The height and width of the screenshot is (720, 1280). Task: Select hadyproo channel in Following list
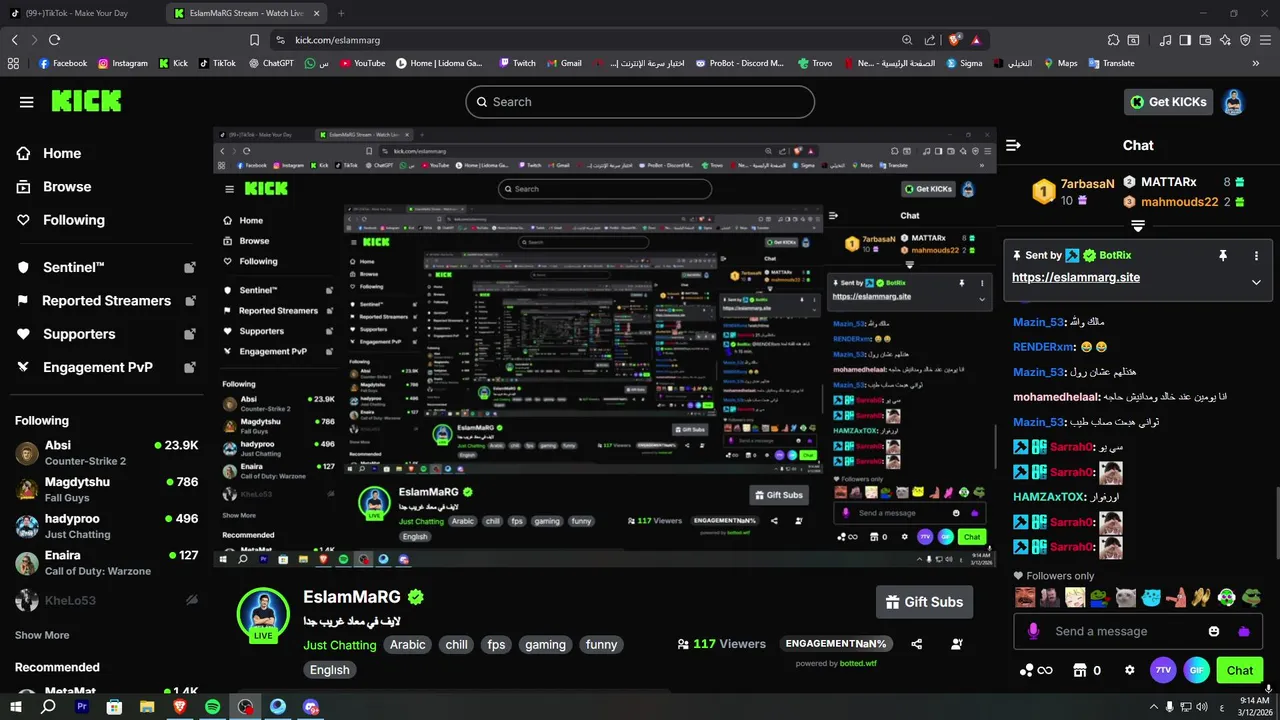coord(106,526)
